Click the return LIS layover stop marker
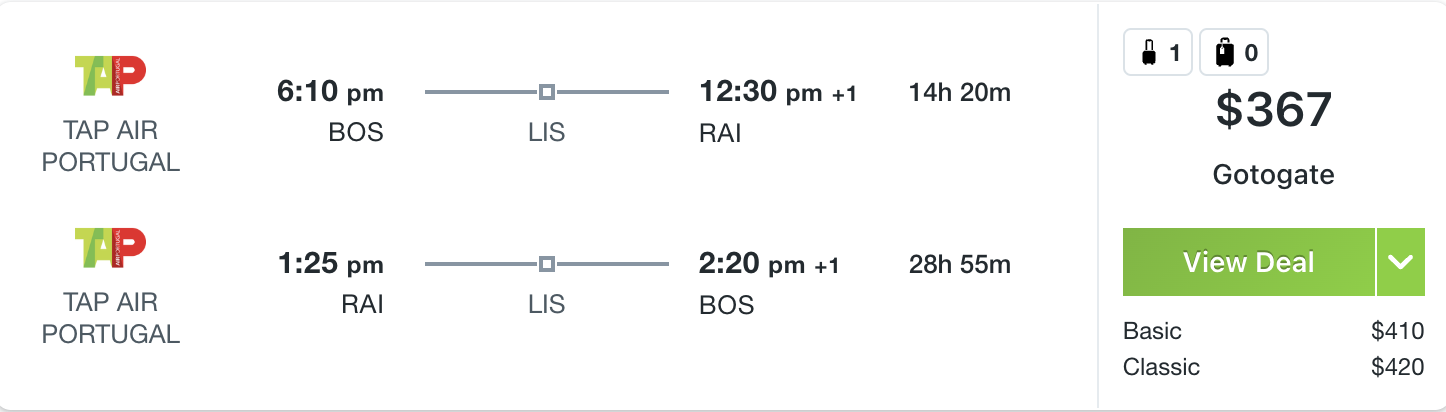Image resolution: width=1446 pixels, height=412 pixels. click(x=547, y=264)
